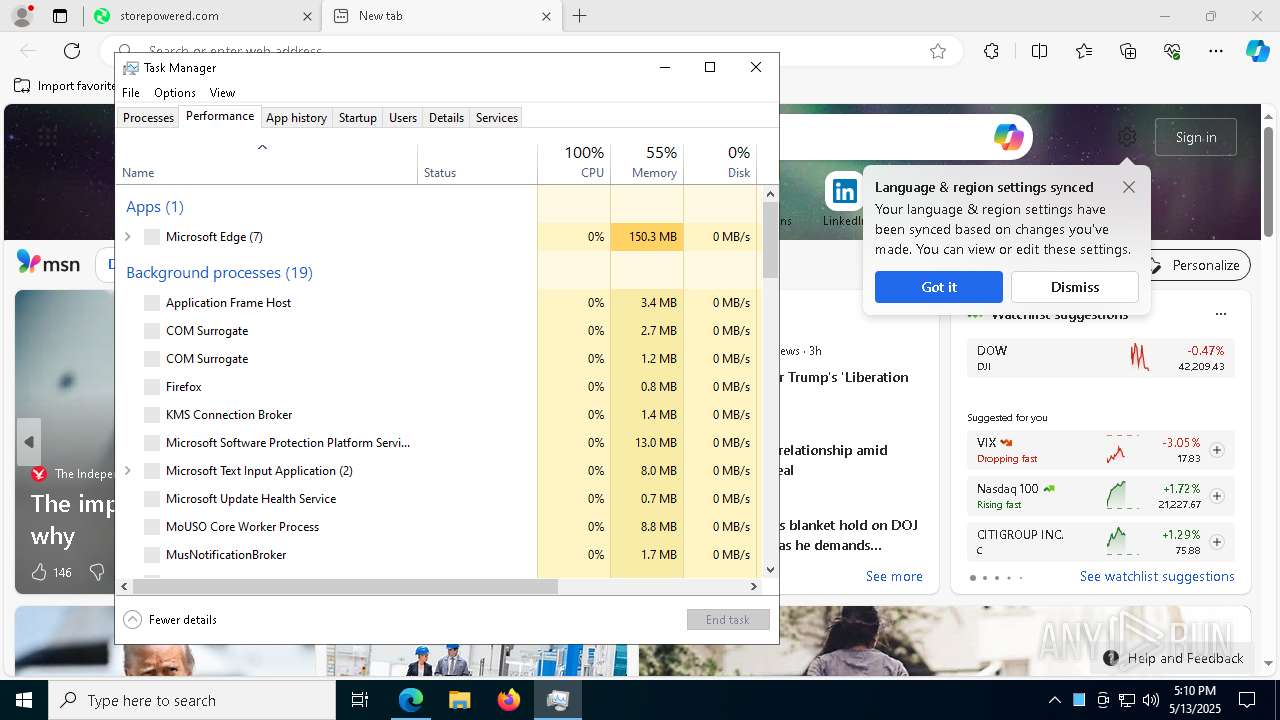Switch to the App history tab
Viewport: 1280px width, 720px height.
tap(296, 118)
